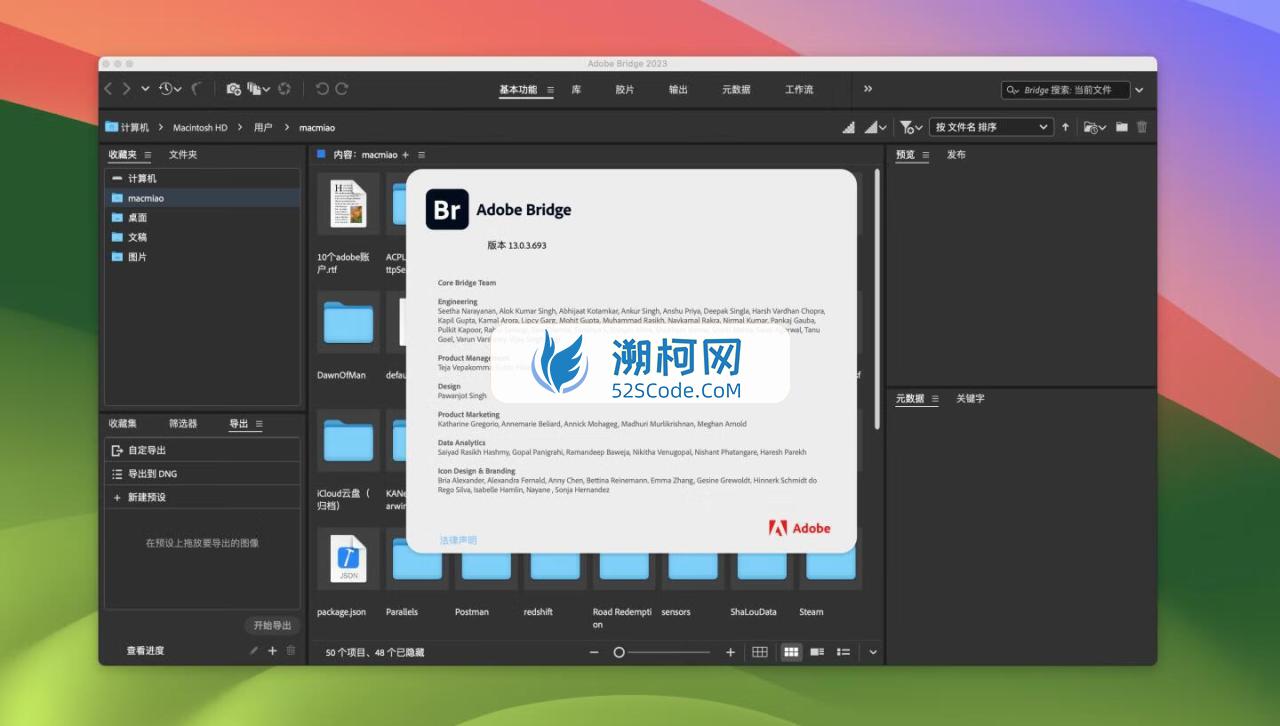1280x726 pixels.
Task: Switch to the 工作流 workspace
Action: pos(799,90)
